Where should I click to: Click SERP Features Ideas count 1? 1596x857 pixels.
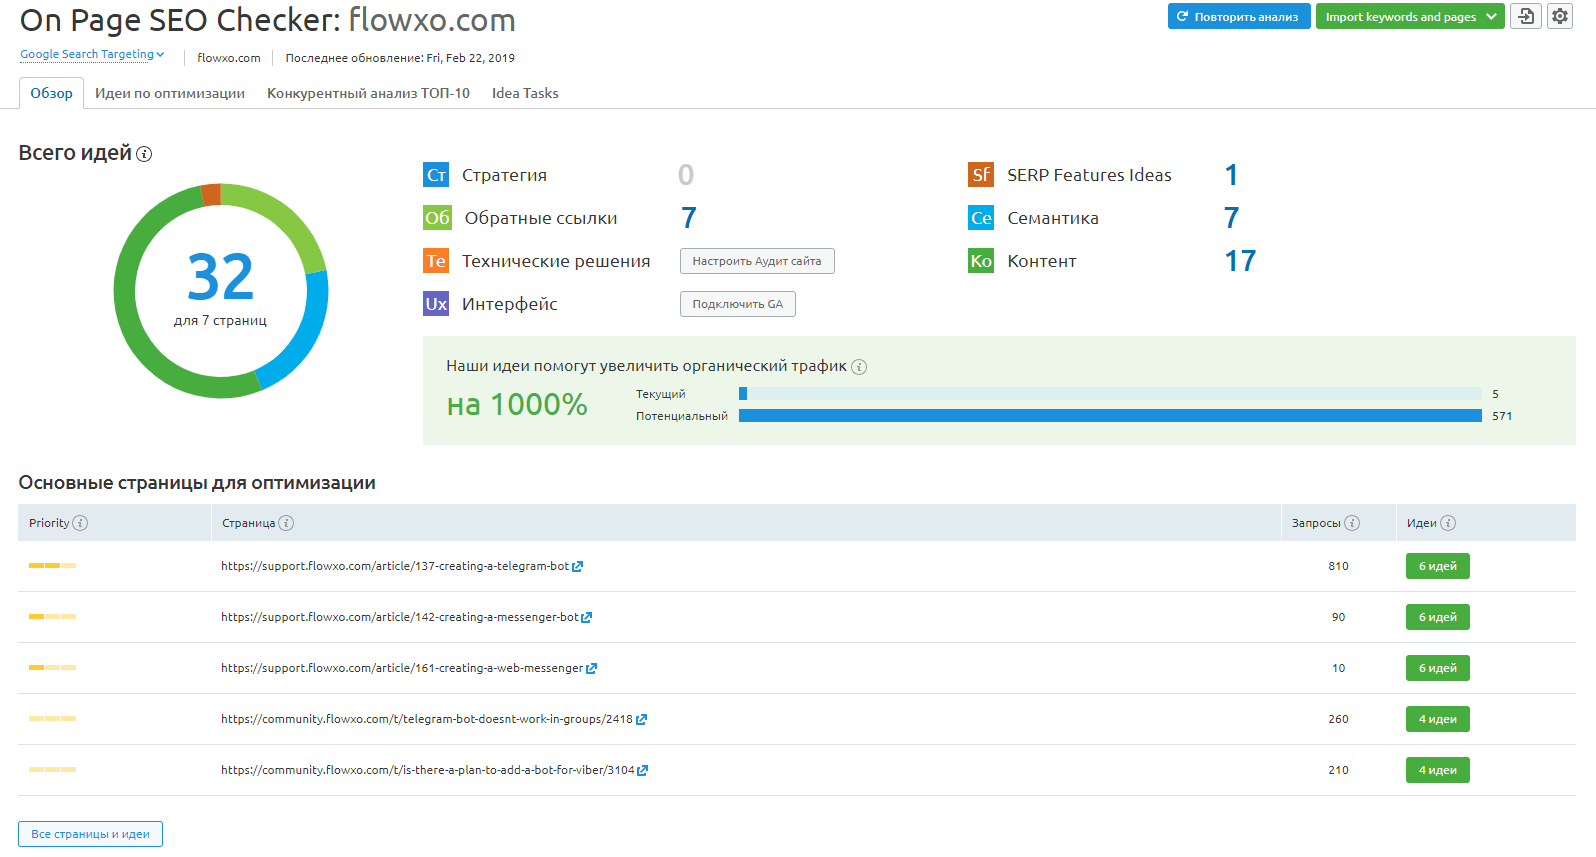[x=1231, y=175]
